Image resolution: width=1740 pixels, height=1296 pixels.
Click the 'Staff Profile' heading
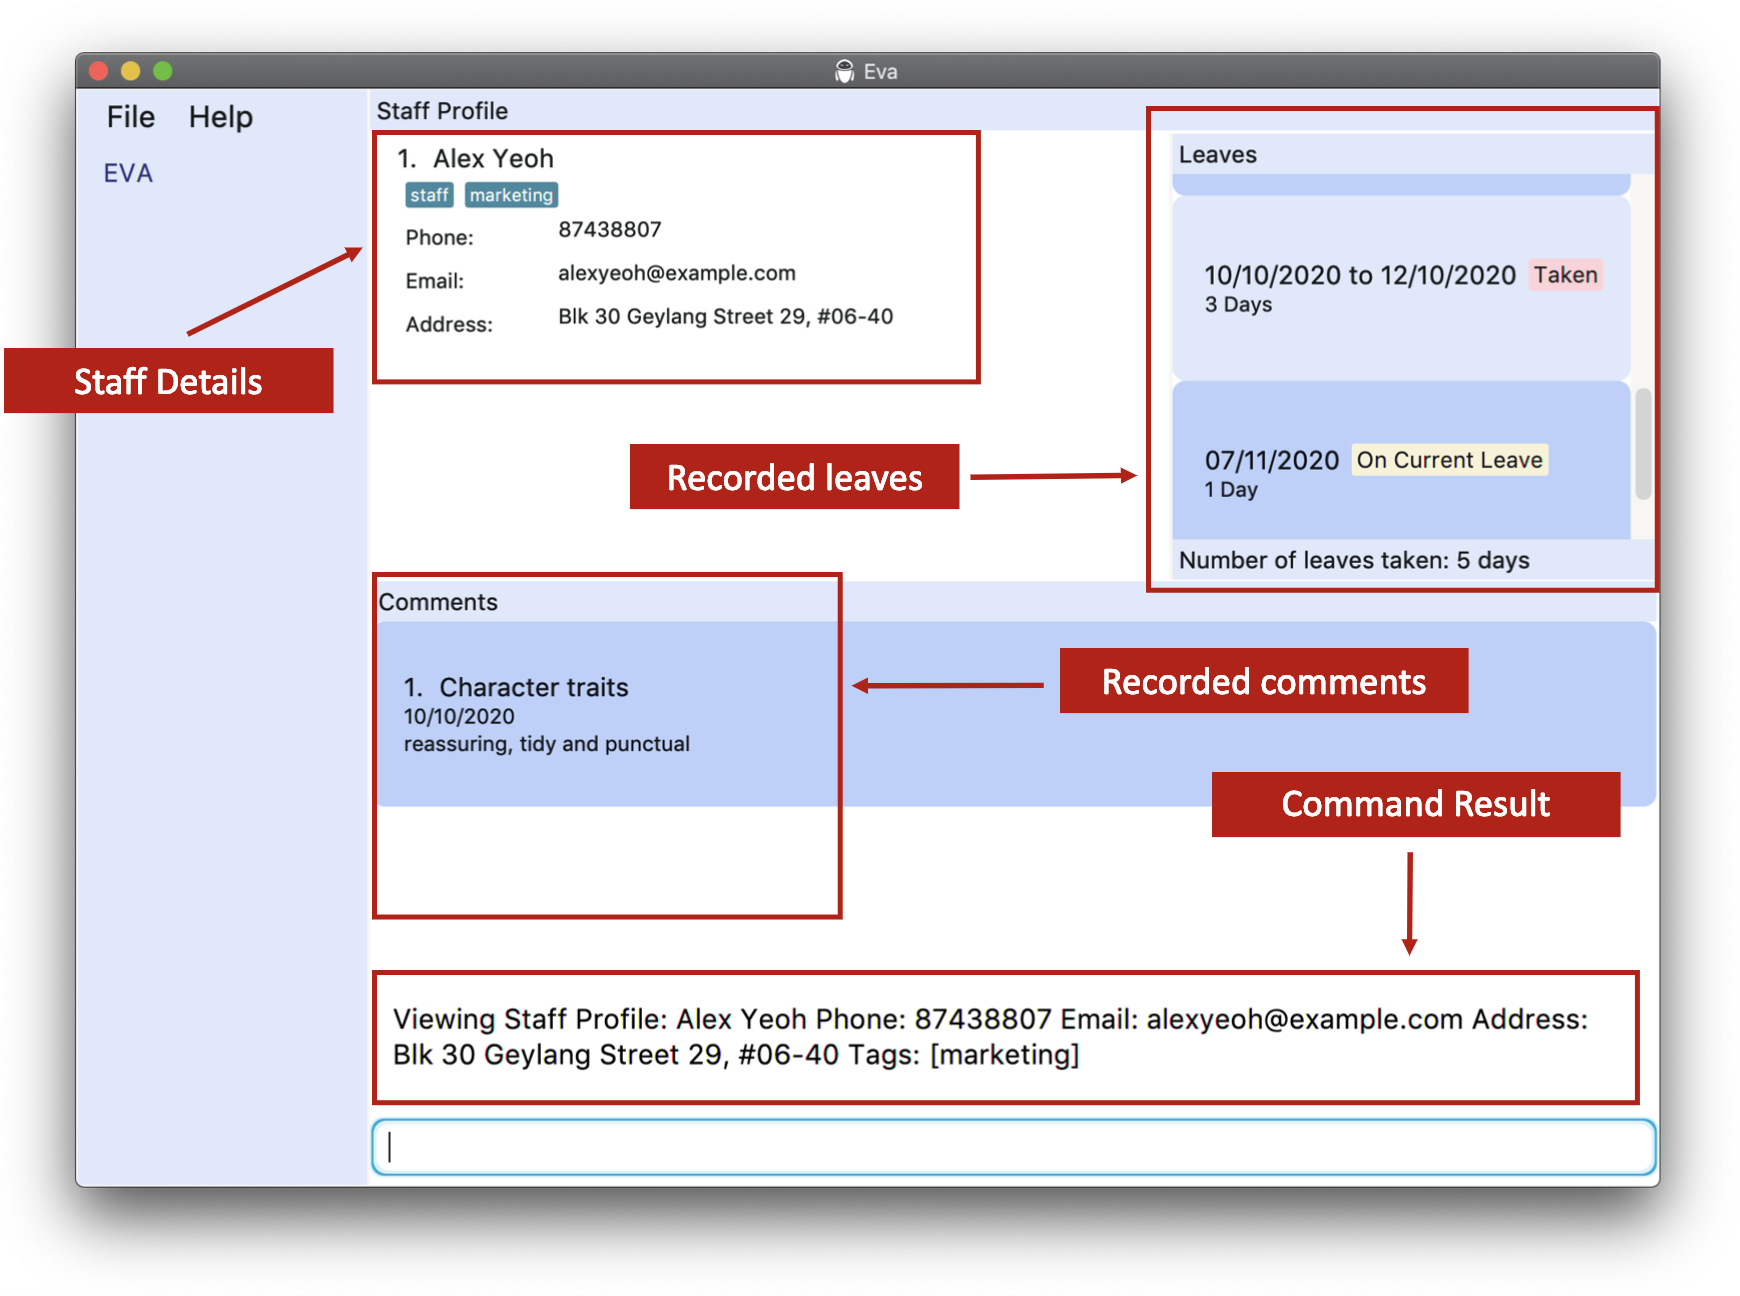pyautogui.click(x=442, y=111)
